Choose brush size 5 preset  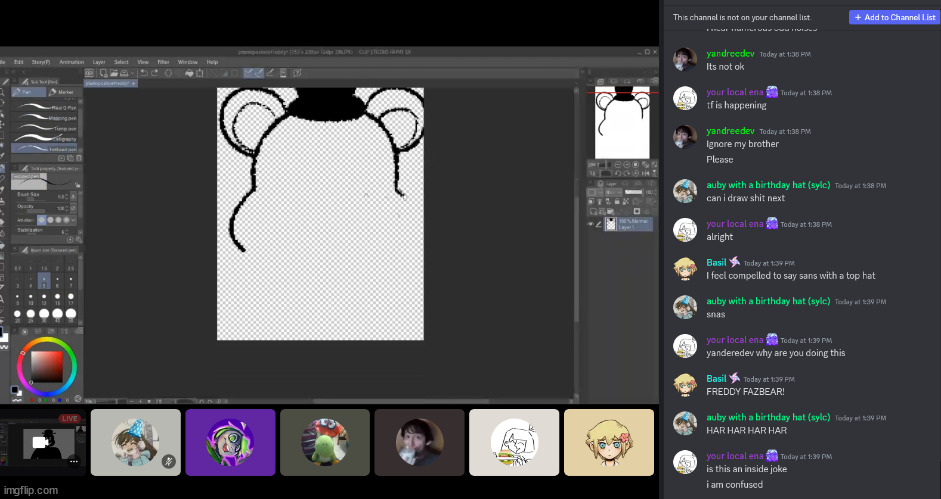click(44, 280)
